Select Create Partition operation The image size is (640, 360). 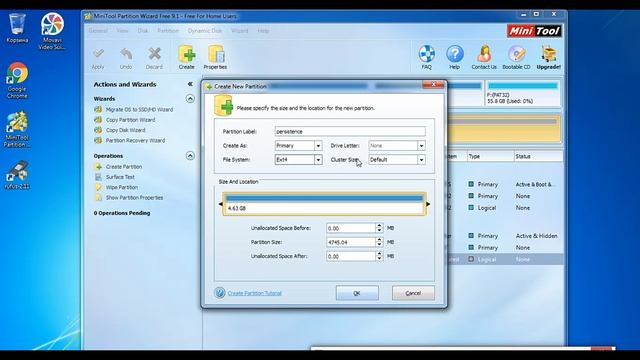(124, 167)
